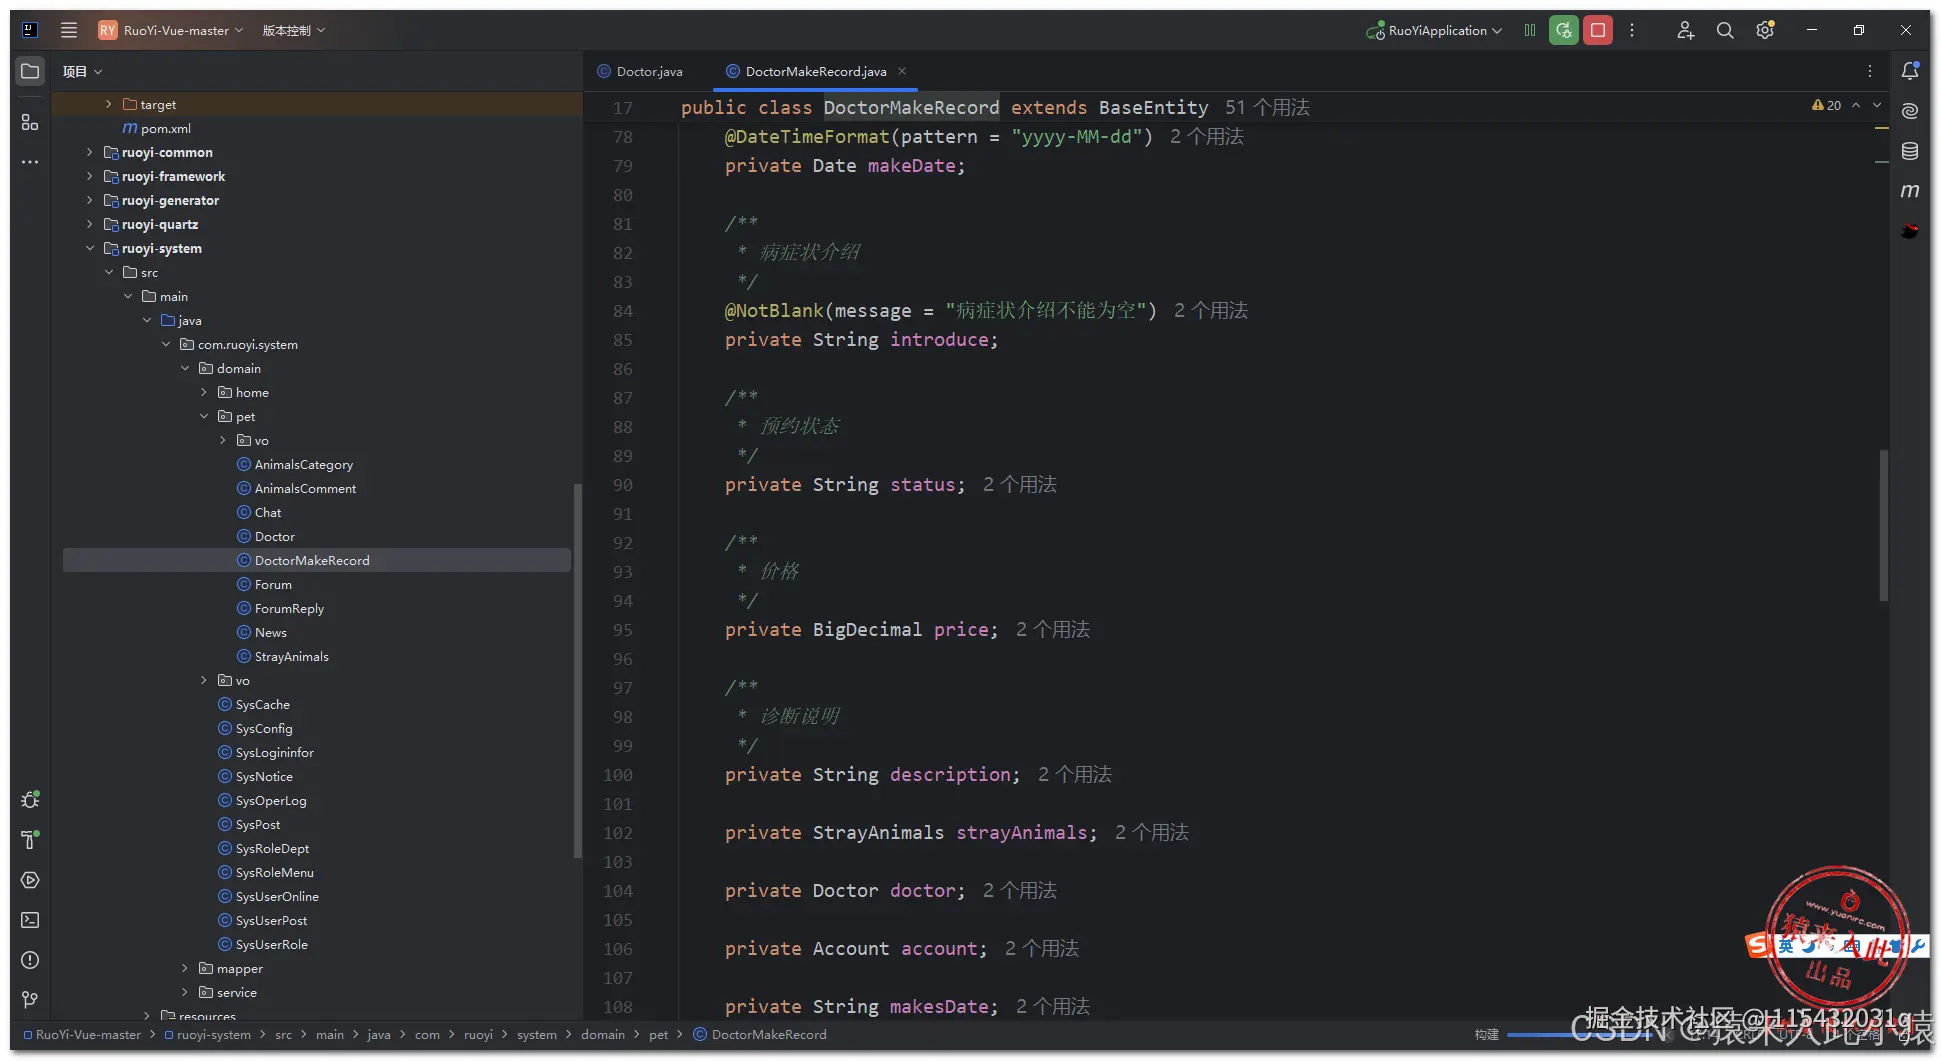The width and height of the screenshot is (1941, 1061).
Task: Open the Notifications bell panel
Action: [x=1910, y=71]
